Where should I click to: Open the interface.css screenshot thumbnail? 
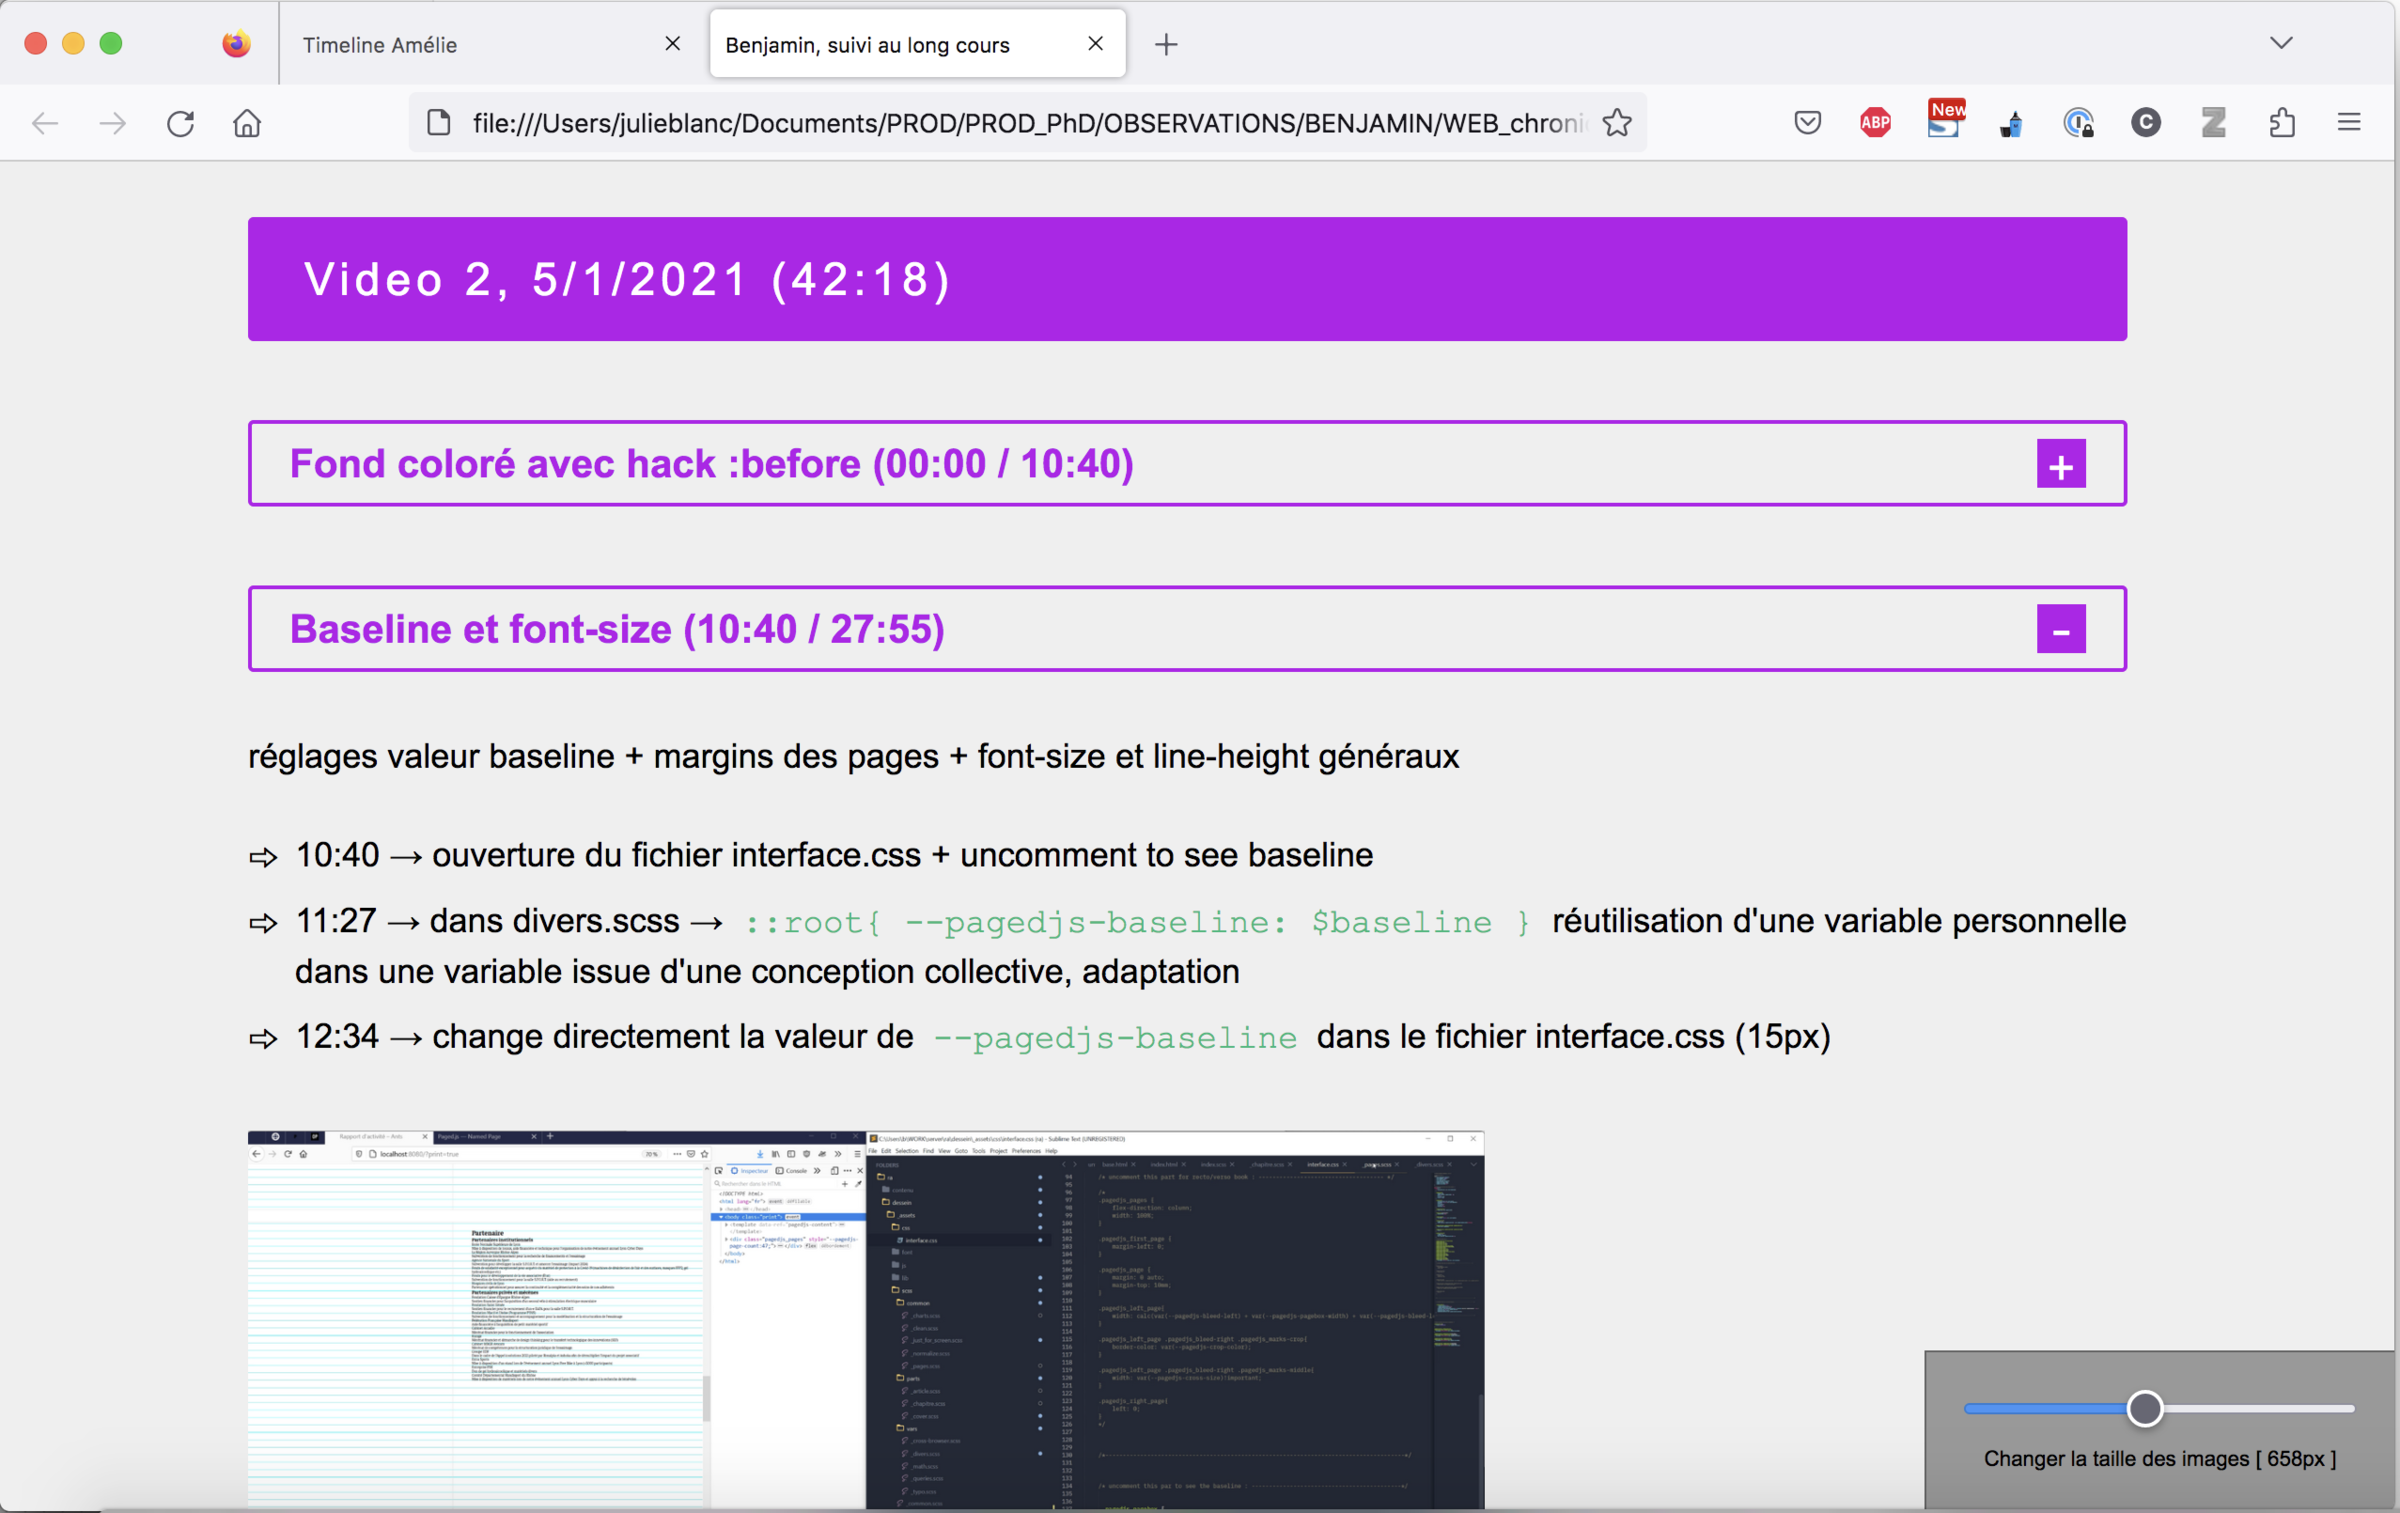tap(865, 1320)
